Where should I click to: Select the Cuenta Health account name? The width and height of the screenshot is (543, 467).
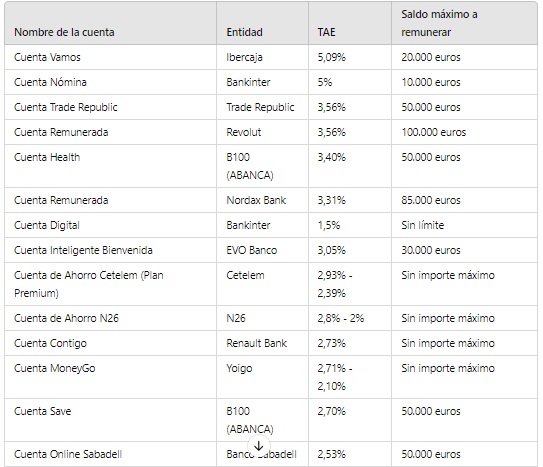pos(47,157)
